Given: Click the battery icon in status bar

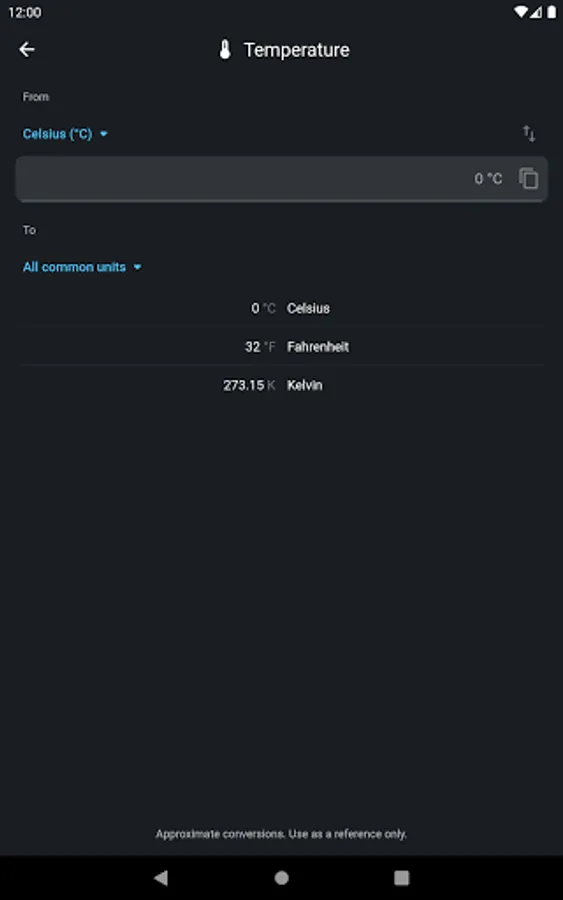Looking at the screenshot, I should click(x=552, y=12).
